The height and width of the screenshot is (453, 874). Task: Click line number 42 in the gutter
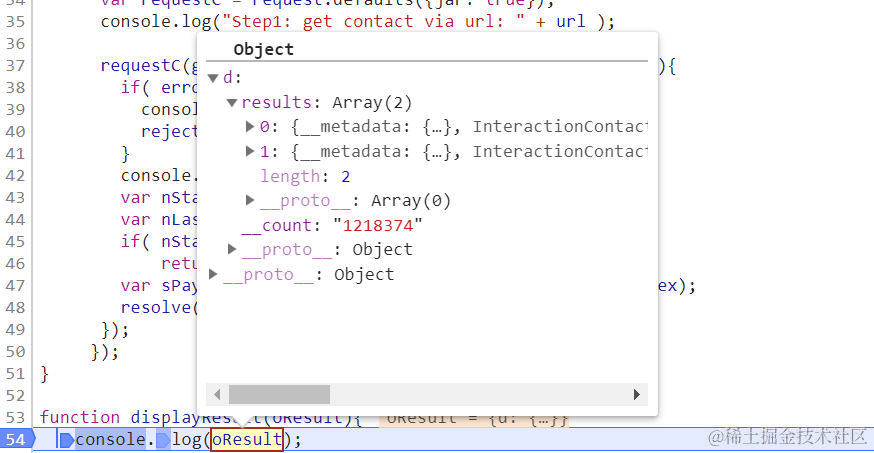(16, 176)
